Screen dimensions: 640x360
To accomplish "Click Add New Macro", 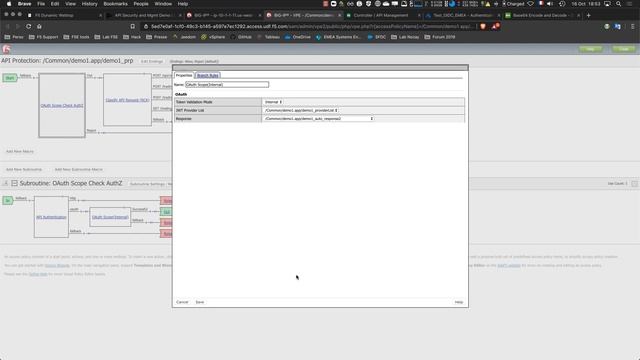I will [20, 151].
